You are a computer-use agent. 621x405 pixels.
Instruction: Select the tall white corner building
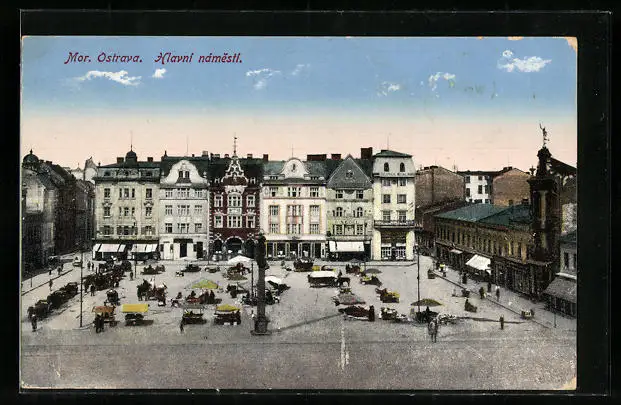(x=394, y=205)
